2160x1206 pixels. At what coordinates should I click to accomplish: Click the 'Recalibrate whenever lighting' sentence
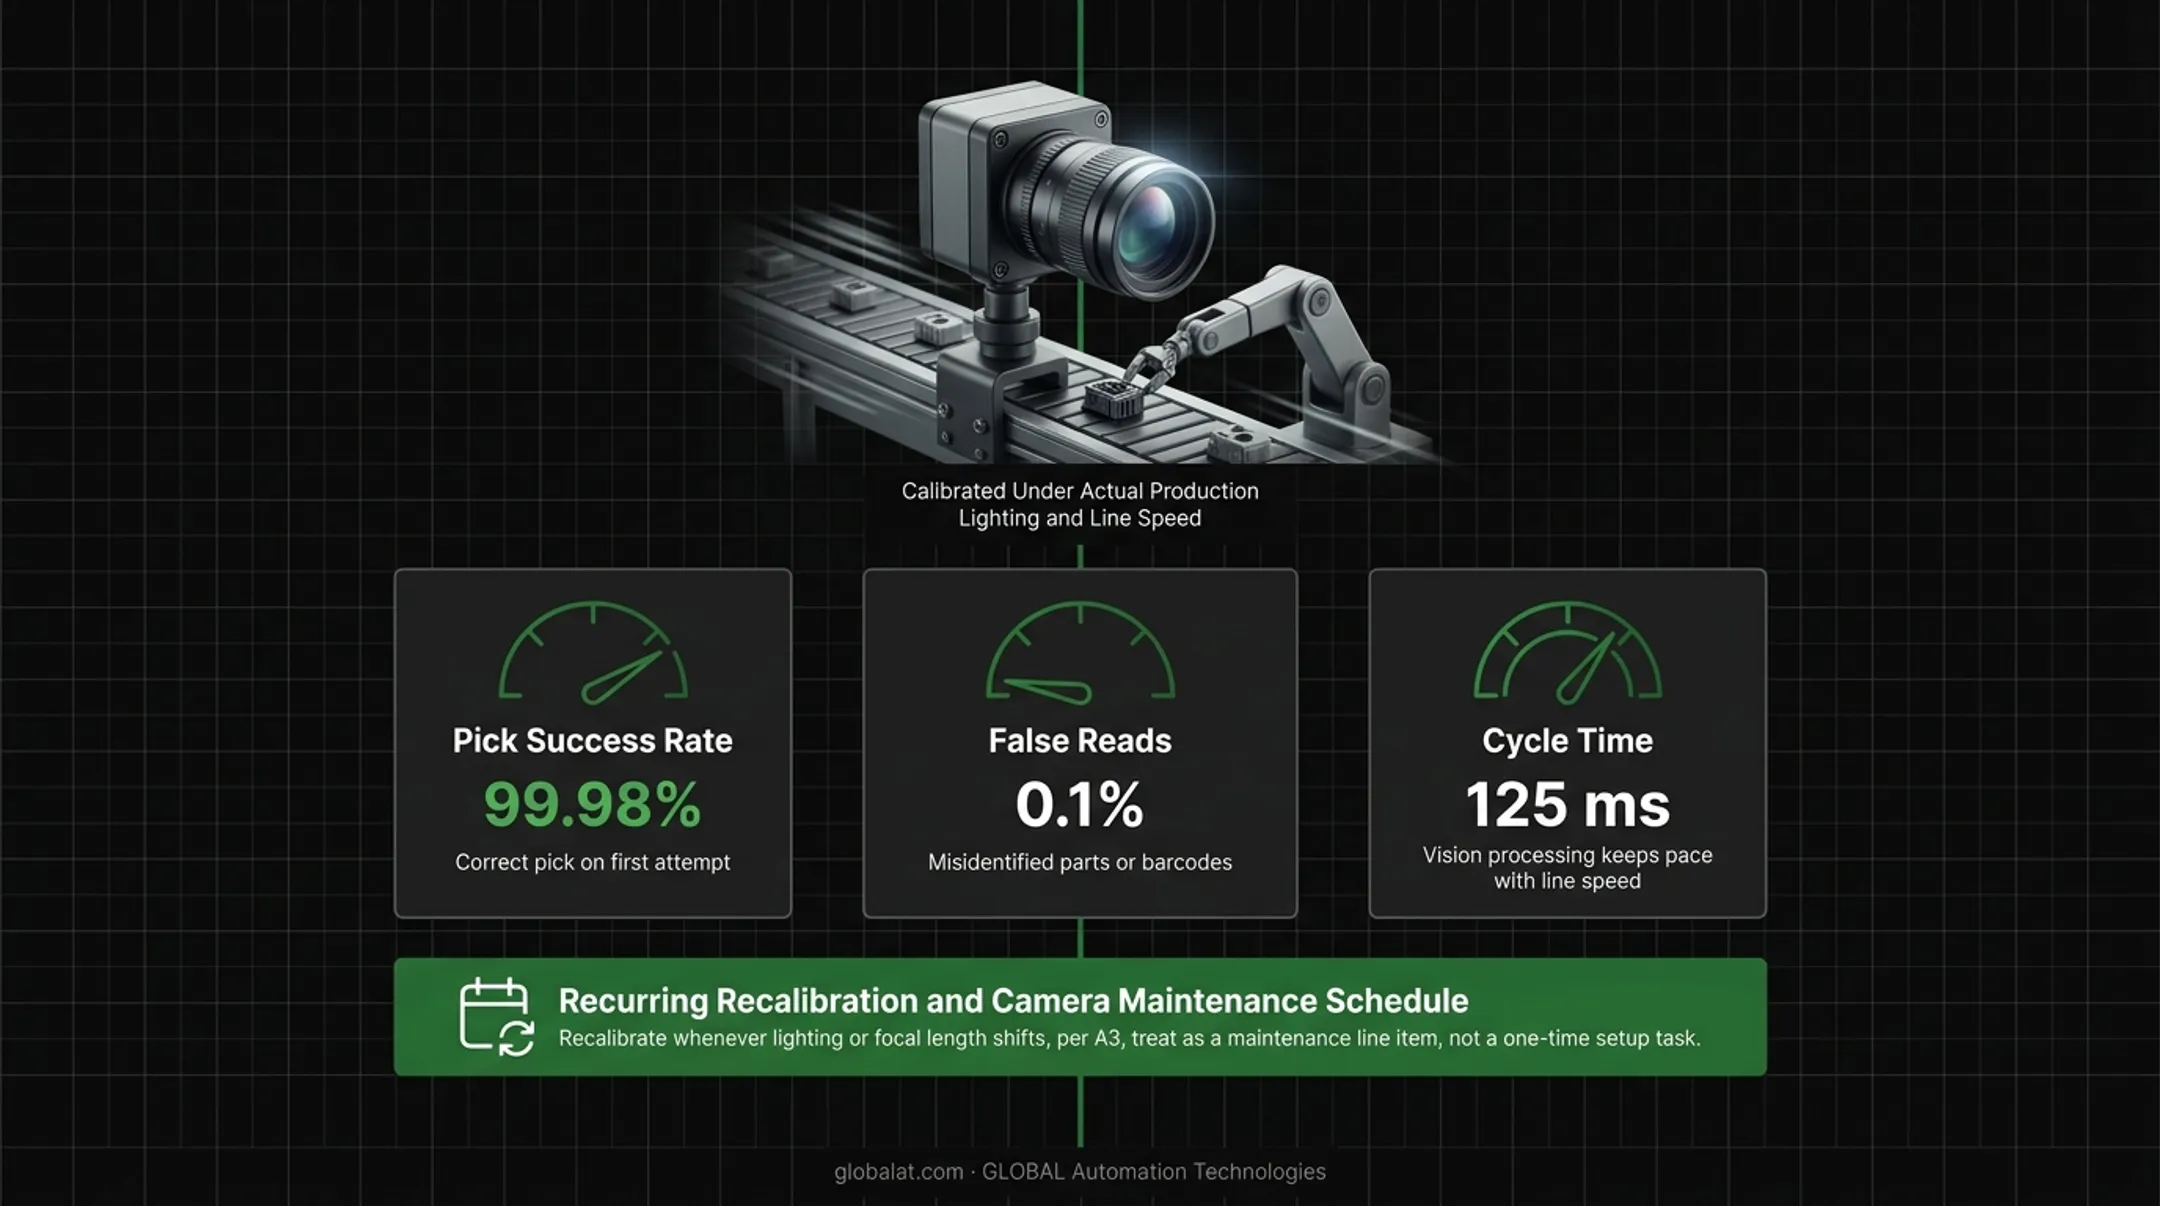pos(1129,1038)
